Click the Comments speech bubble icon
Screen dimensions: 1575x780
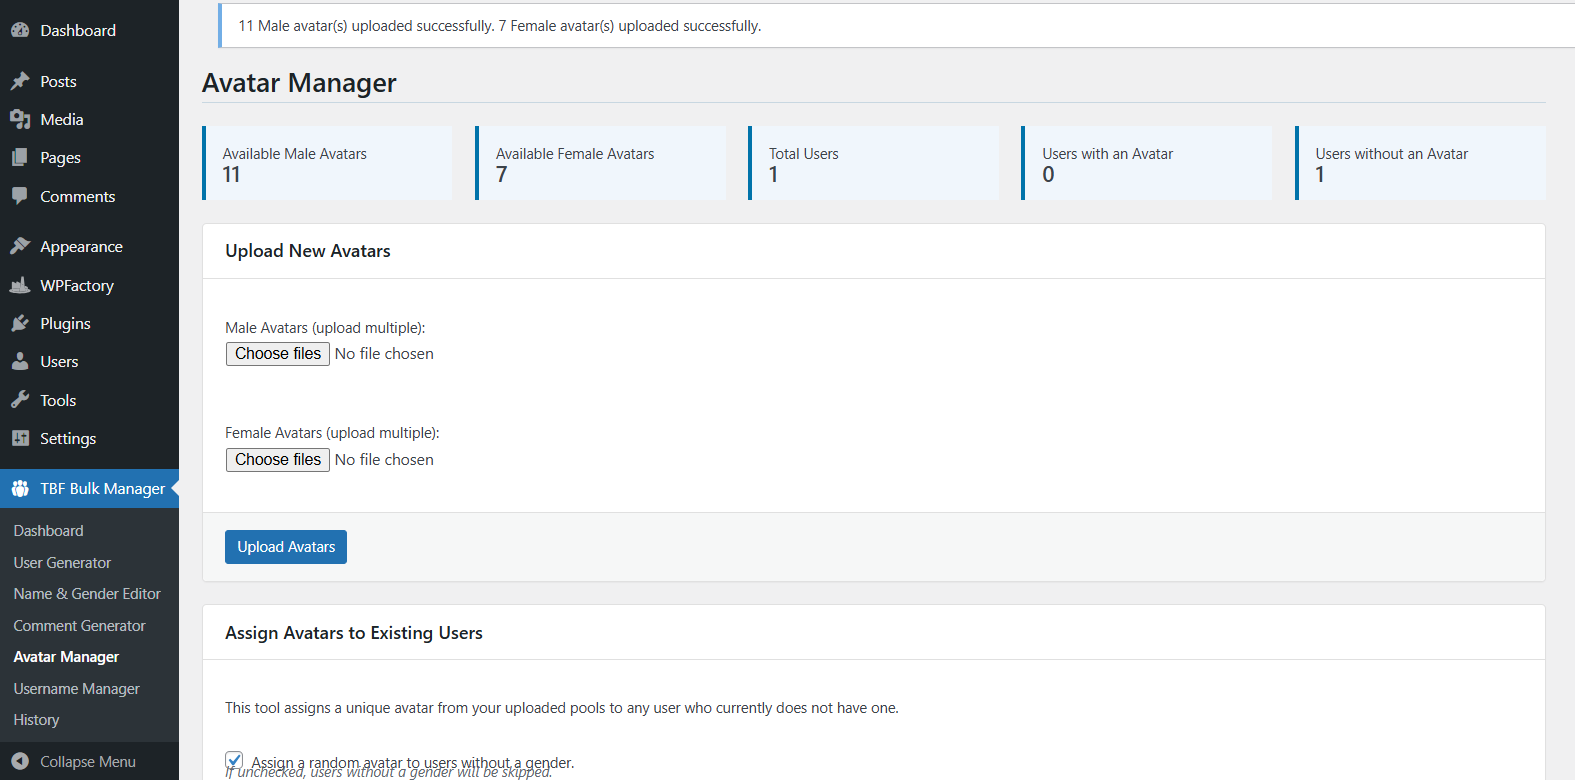coord(20,196)
